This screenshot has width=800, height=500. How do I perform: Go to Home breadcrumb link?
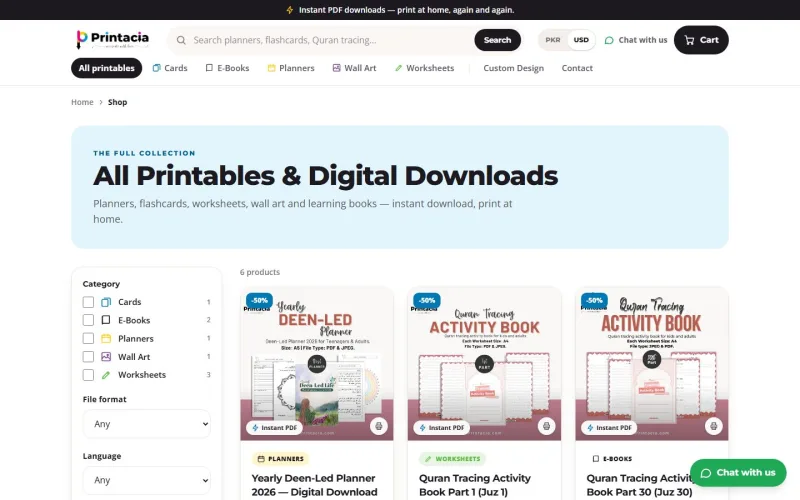coord(82,102)
